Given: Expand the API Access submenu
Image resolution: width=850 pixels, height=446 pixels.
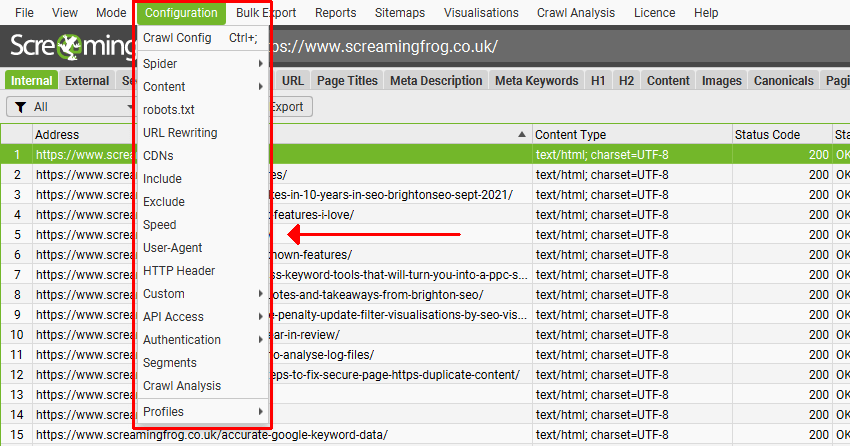Looking at the screenshot, I should coord(203,317).
